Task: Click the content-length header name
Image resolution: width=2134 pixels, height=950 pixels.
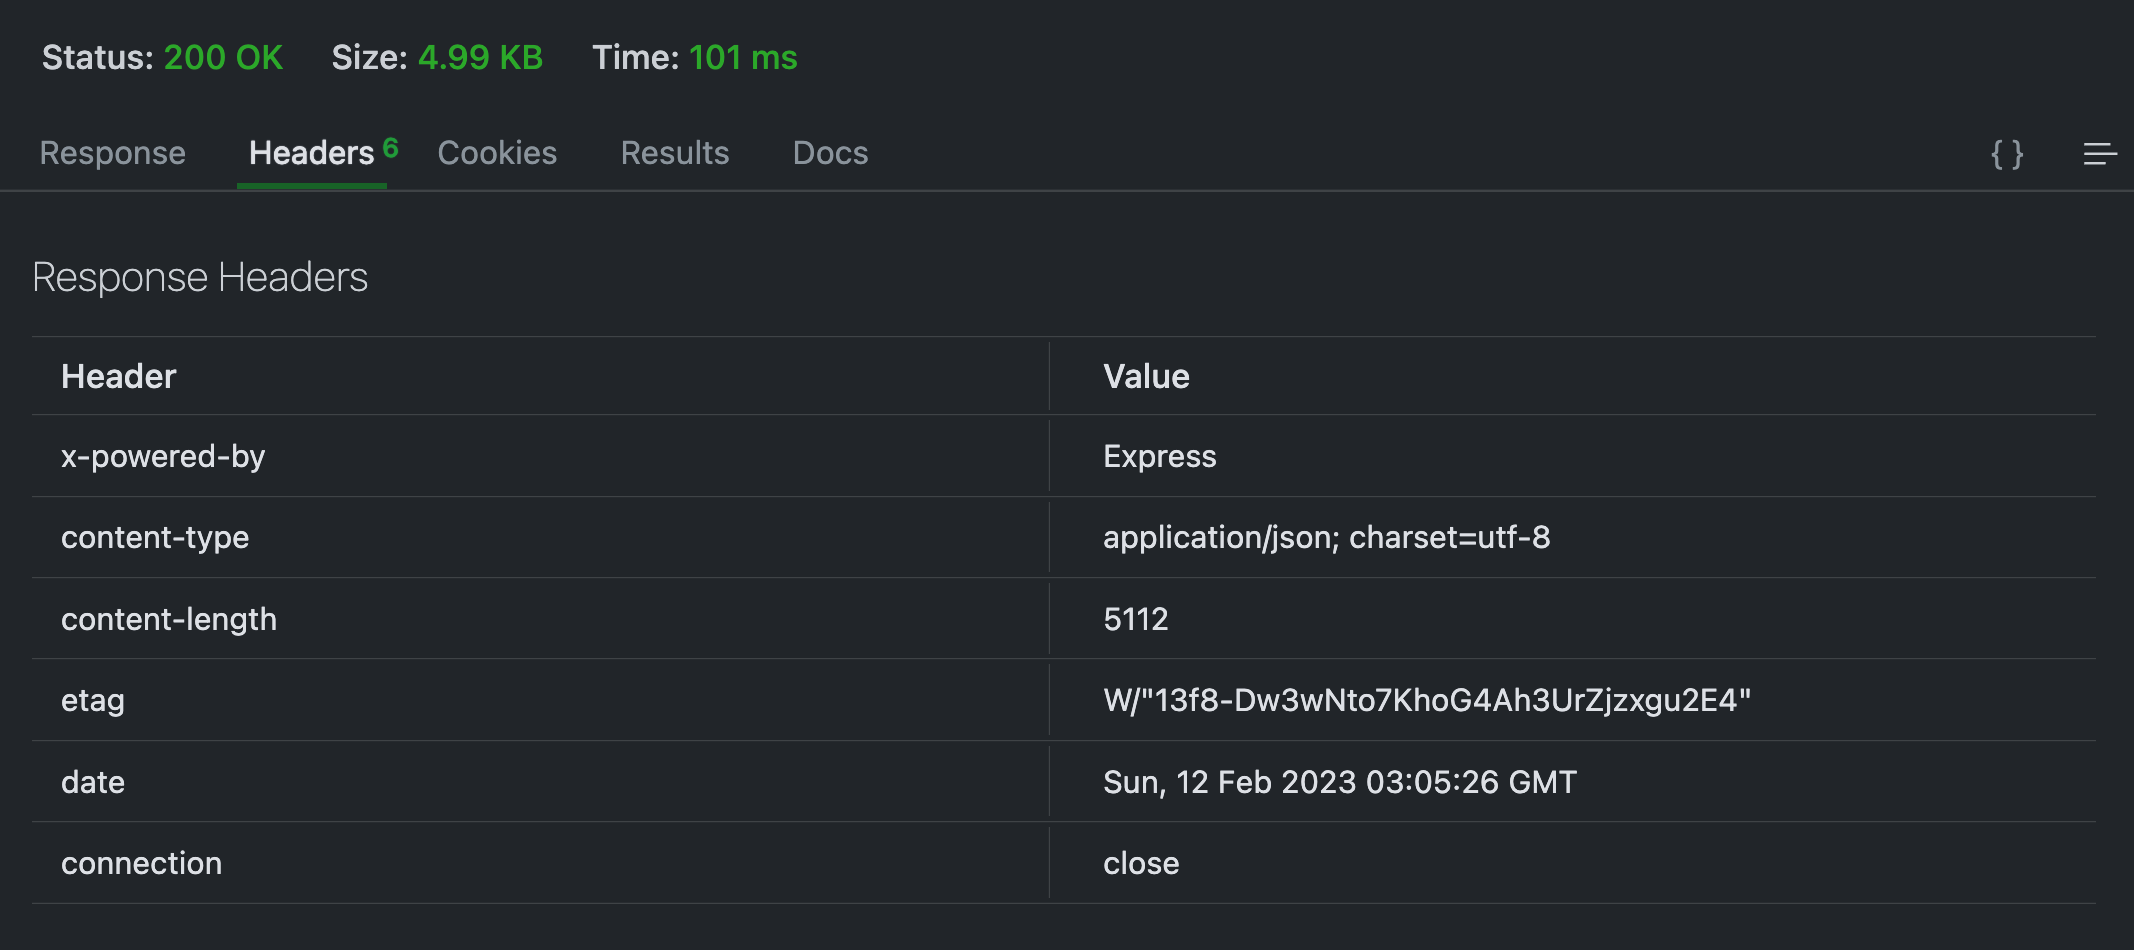Action: click(x=169, y=619)
